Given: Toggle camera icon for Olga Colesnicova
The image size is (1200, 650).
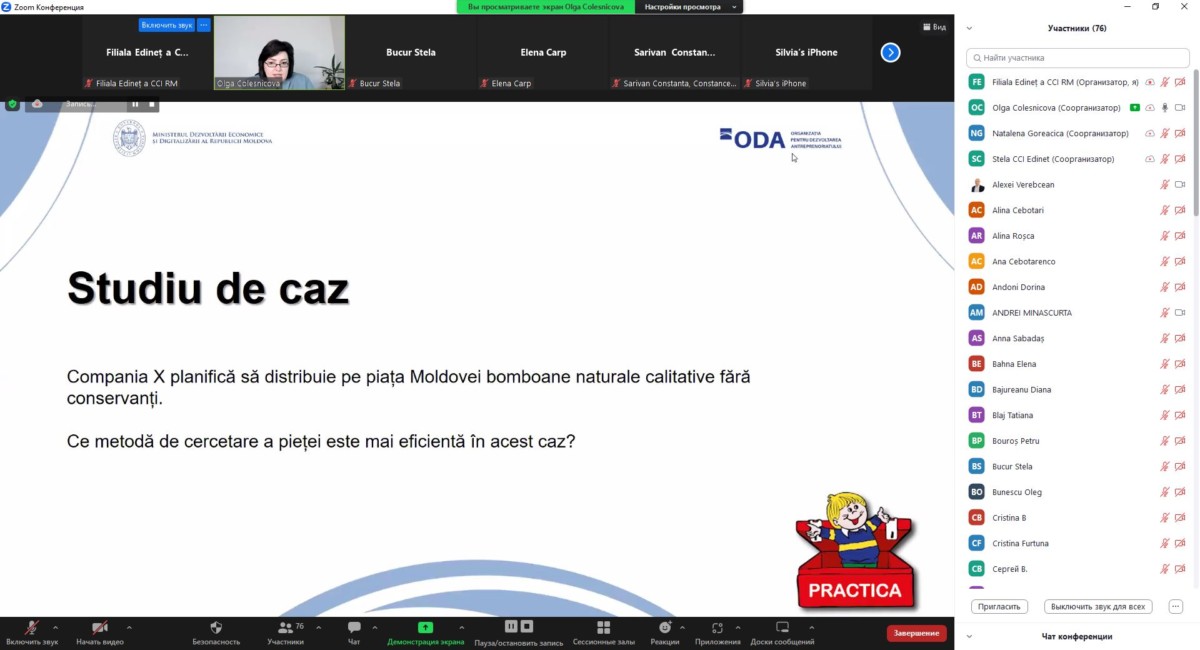Looking at the screenshot, I should coord(1180,107).
